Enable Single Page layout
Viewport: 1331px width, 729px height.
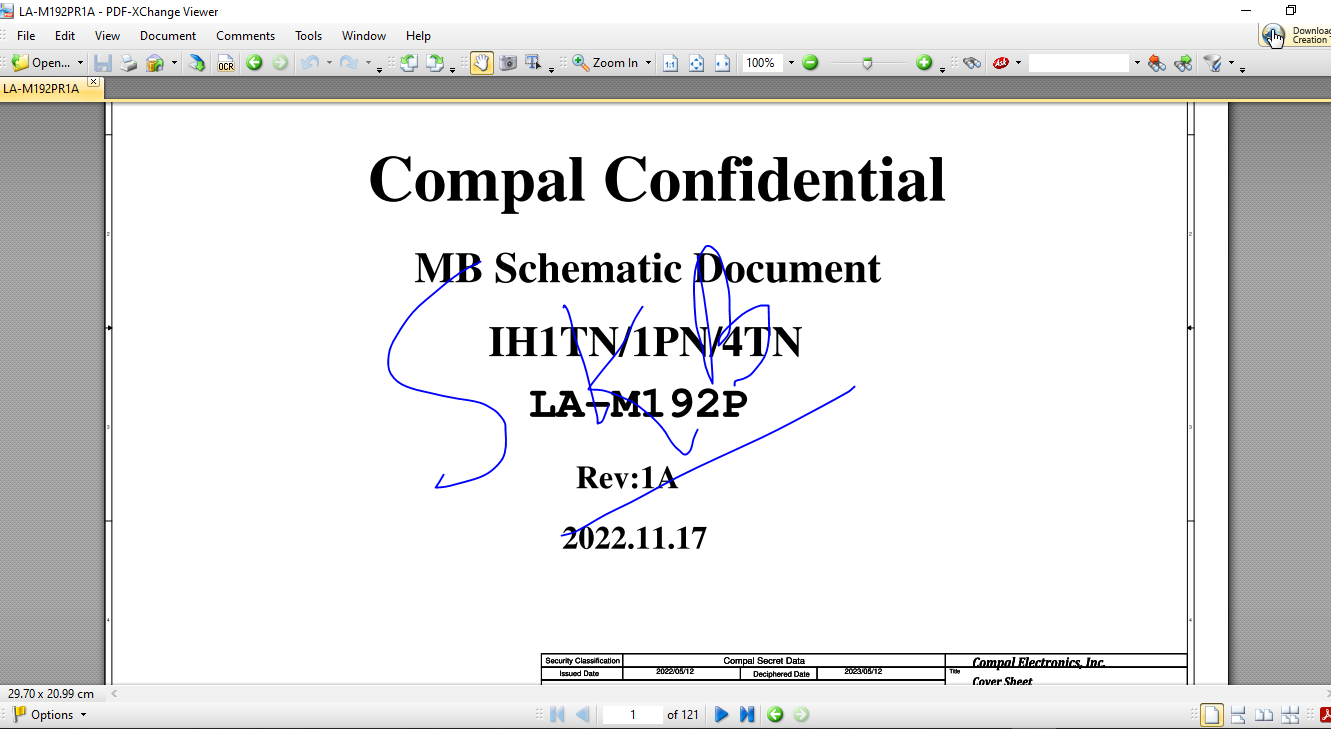tap(1211, 715)
